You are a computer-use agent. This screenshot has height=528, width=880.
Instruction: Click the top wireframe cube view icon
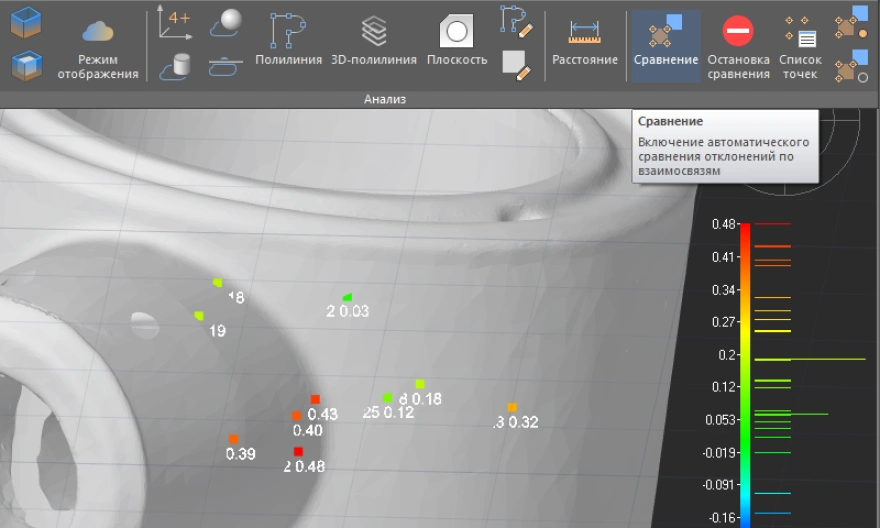(x=26, y=22)
